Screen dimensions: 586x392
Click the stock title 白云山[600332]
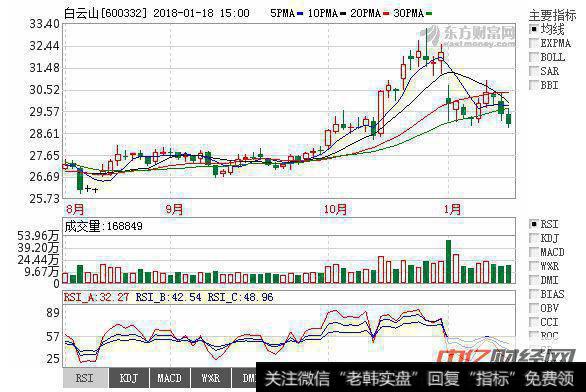106,13
